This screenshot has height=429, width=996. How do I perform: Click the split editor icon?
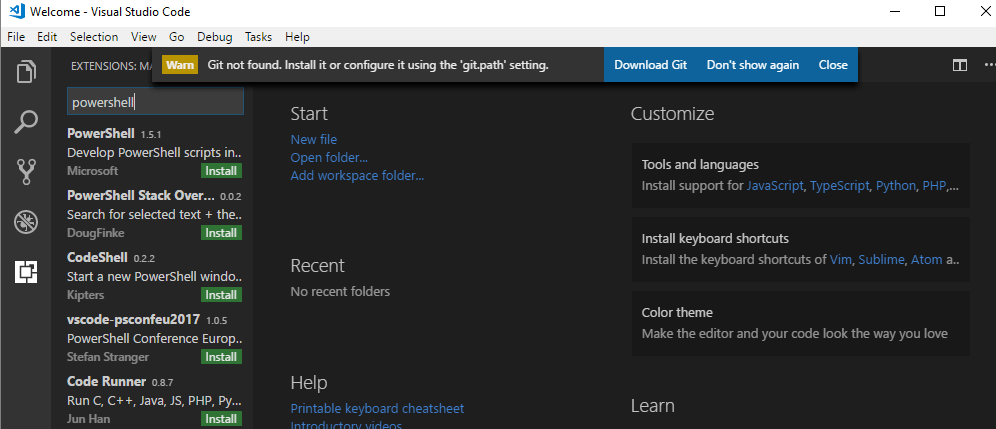click(959, 65)
